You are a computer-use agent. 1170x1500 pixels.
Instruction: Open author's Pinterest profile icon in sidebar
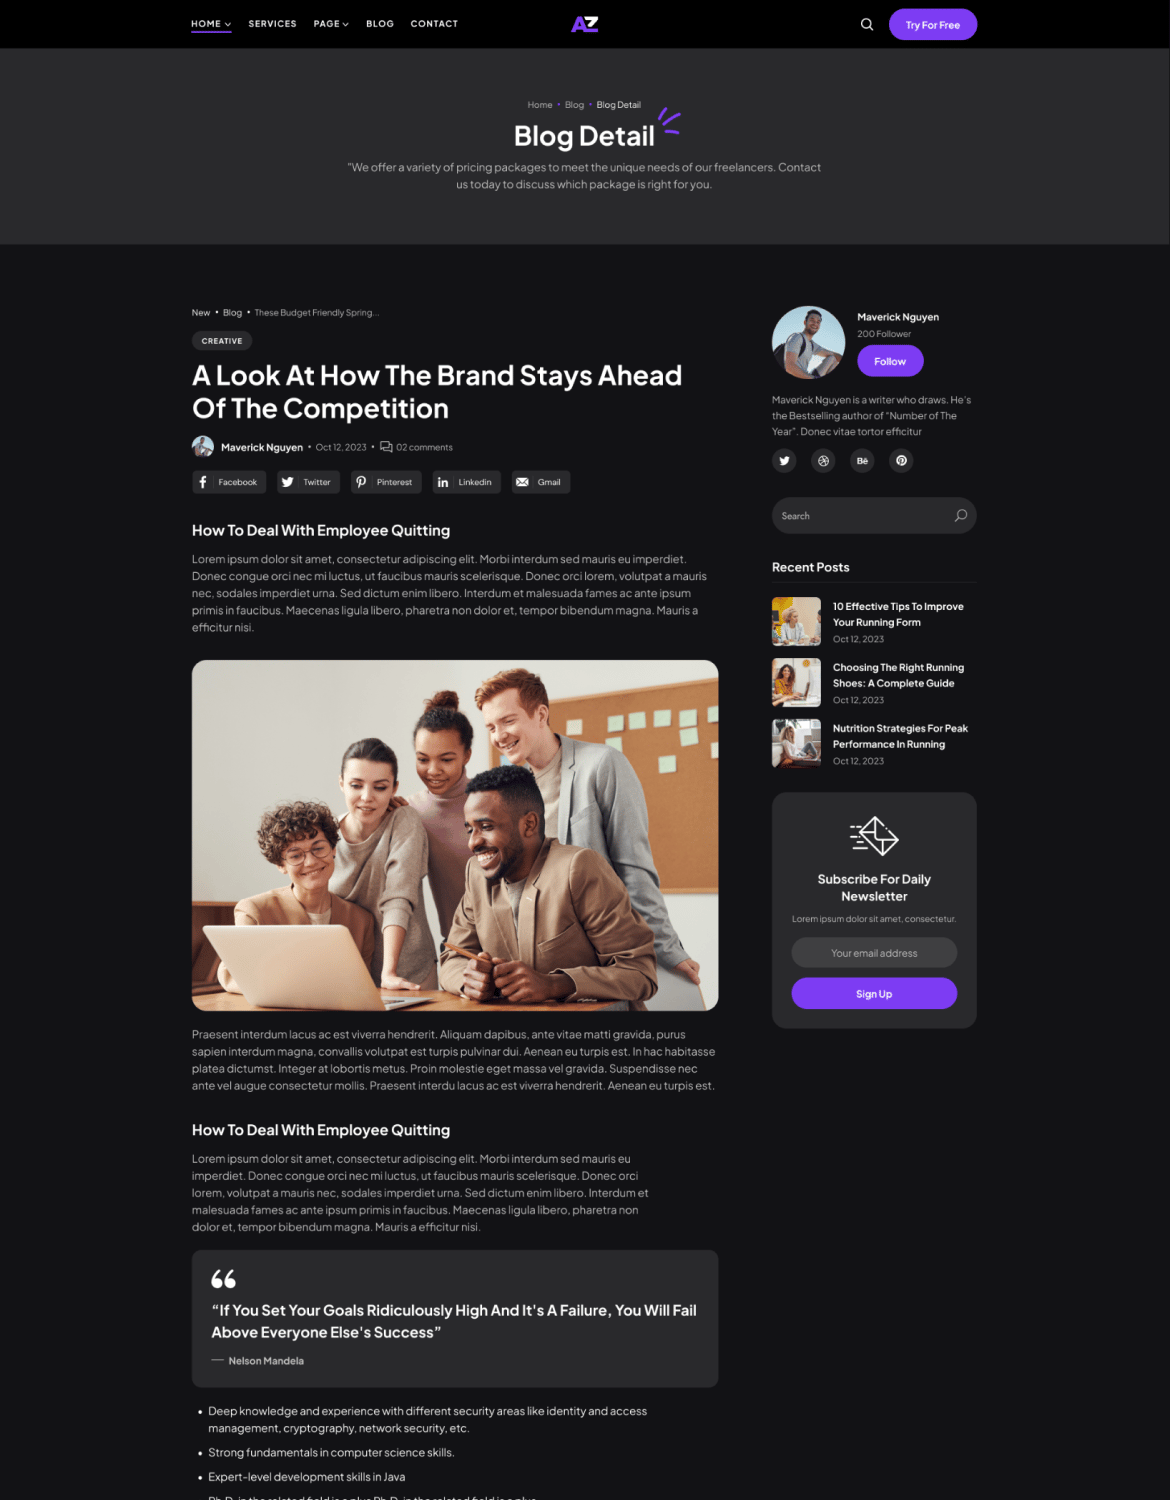(901, 461)
